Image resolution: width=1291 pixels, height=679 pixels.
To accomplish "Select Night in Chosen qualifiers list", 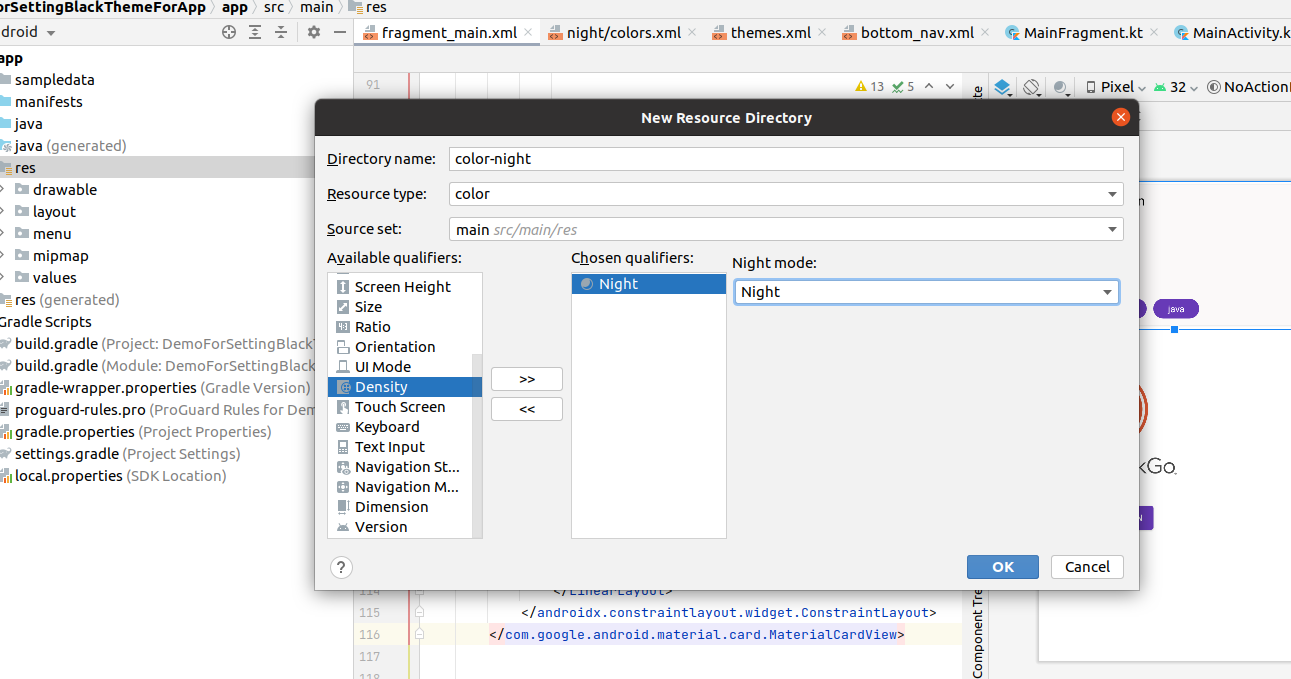I will [649, 284].
